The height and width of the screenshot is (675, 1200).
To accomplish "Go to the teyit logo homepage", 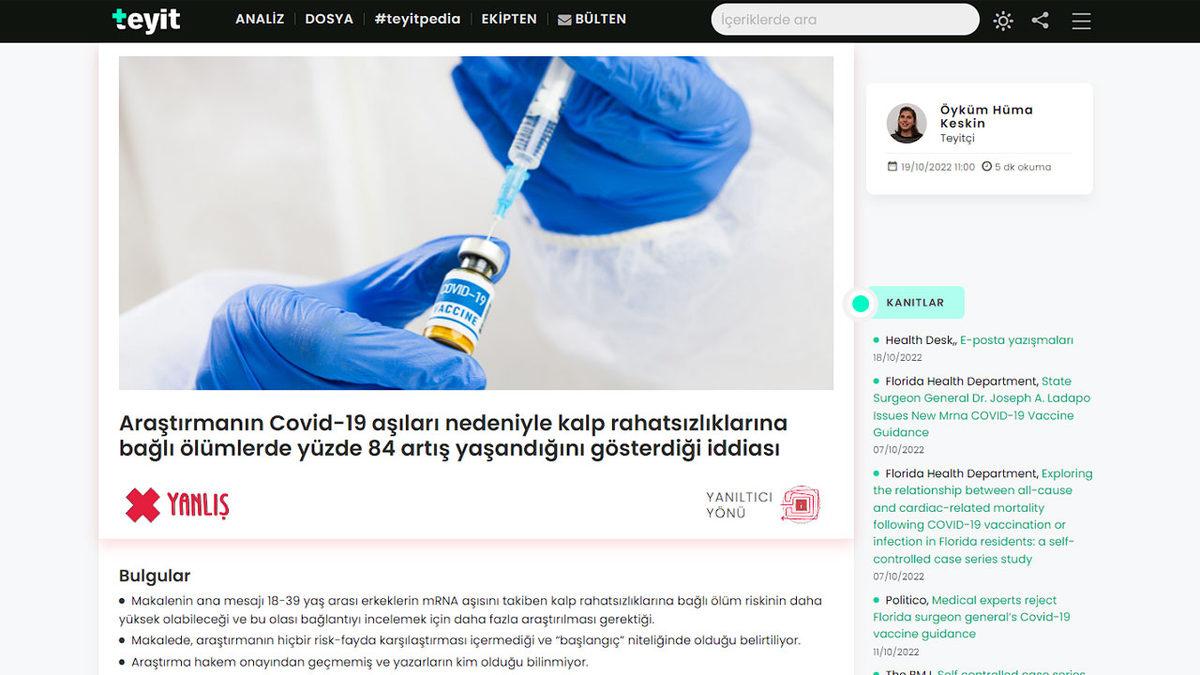I will click(146, 19).
